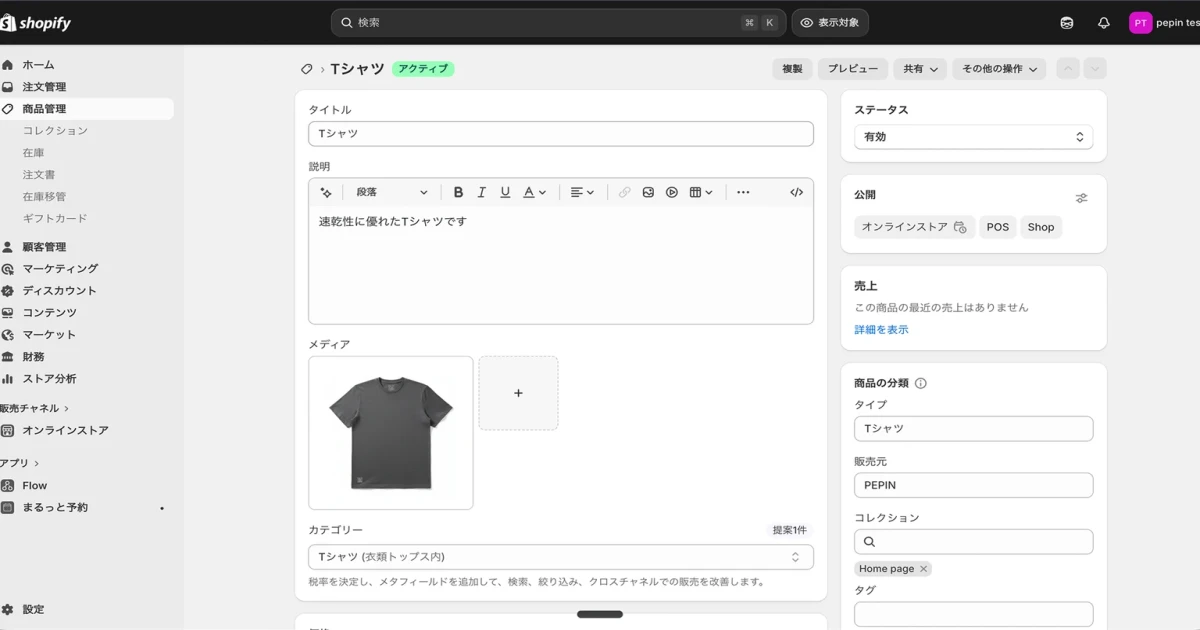Expand the その他の操作 actions dropdown

[998, 68]
